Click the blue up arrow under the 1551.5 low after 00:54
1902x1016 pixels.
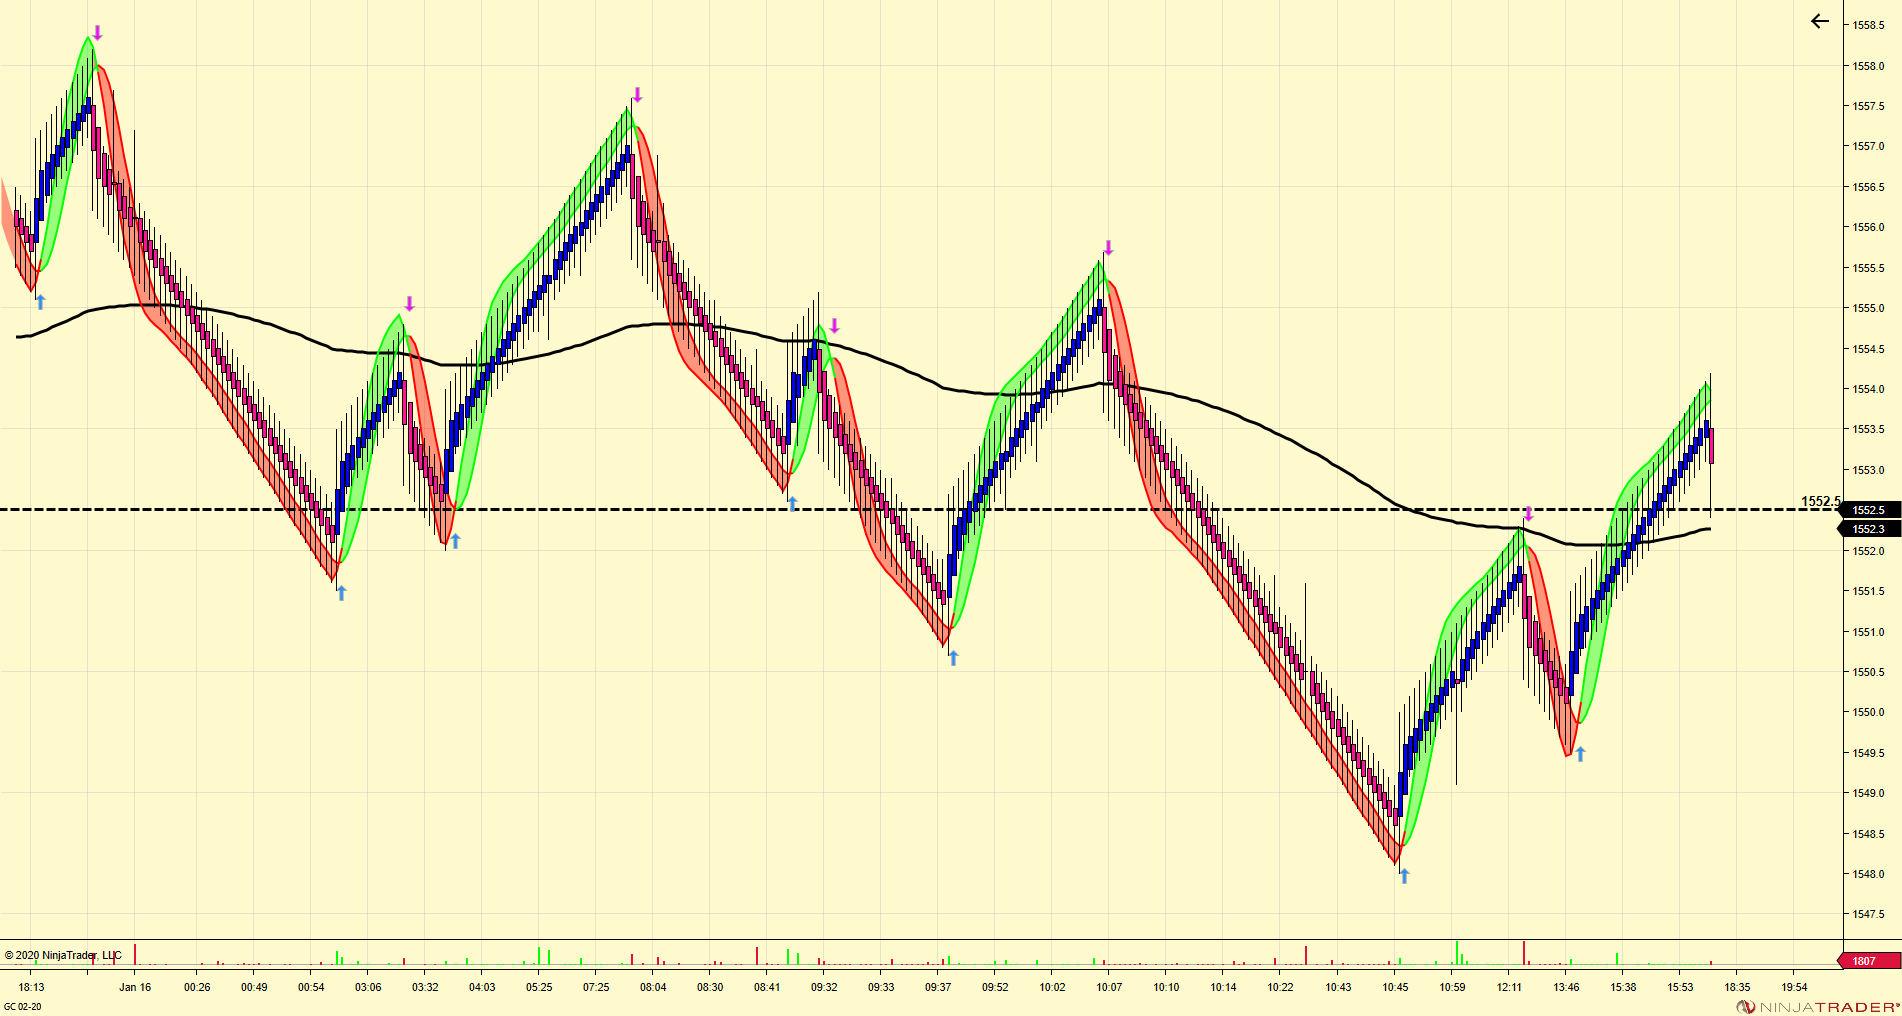[341, 593]
